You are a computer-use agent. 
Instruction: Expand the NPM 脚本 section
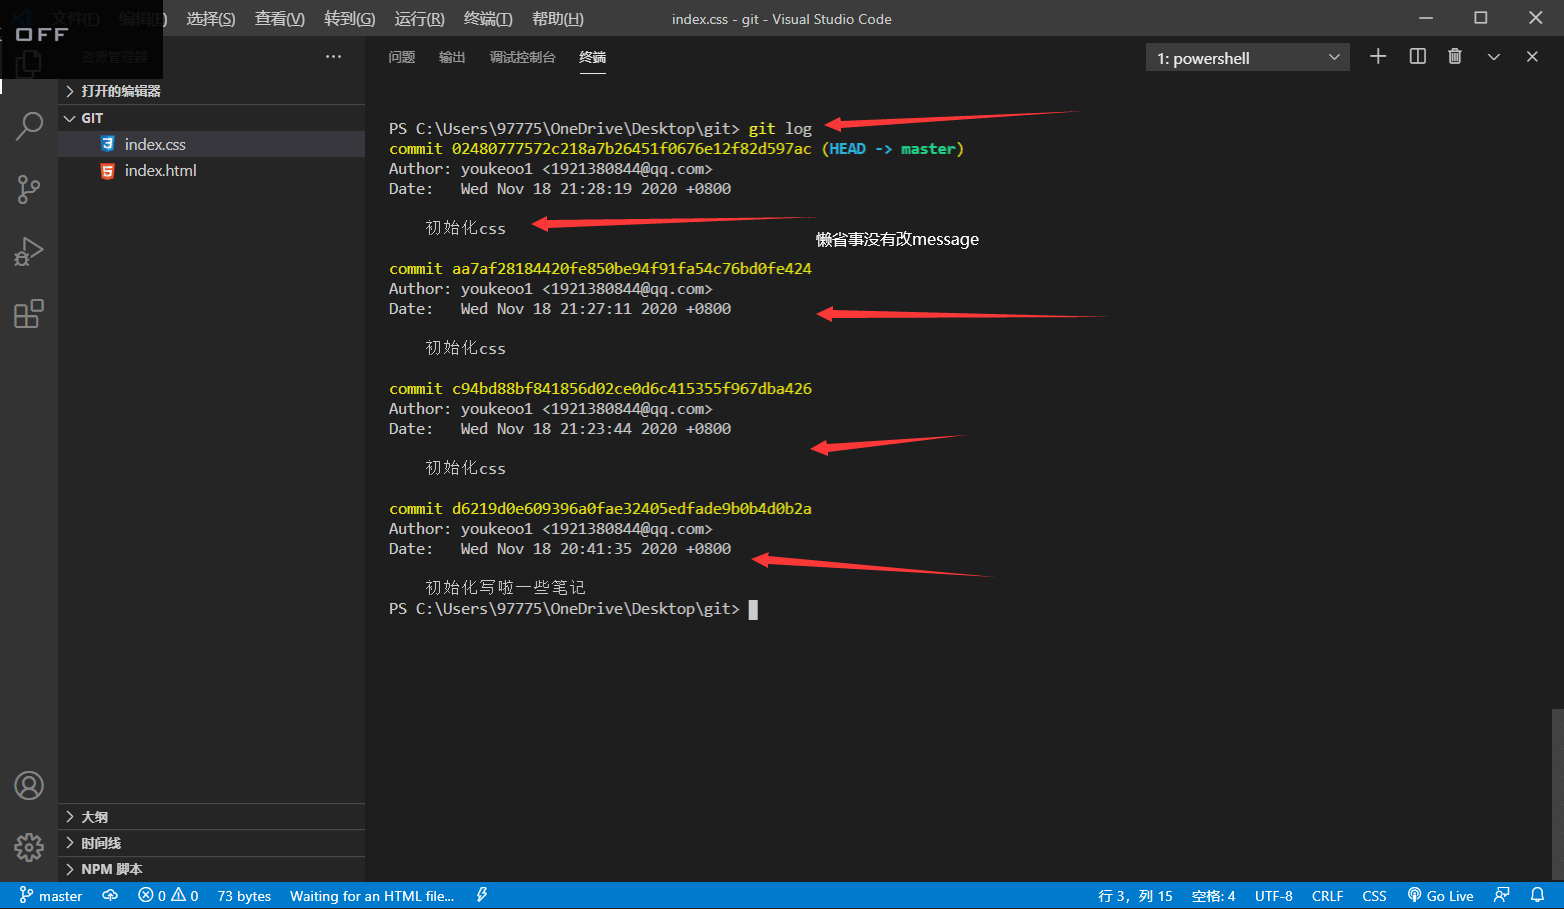(211, 869)
